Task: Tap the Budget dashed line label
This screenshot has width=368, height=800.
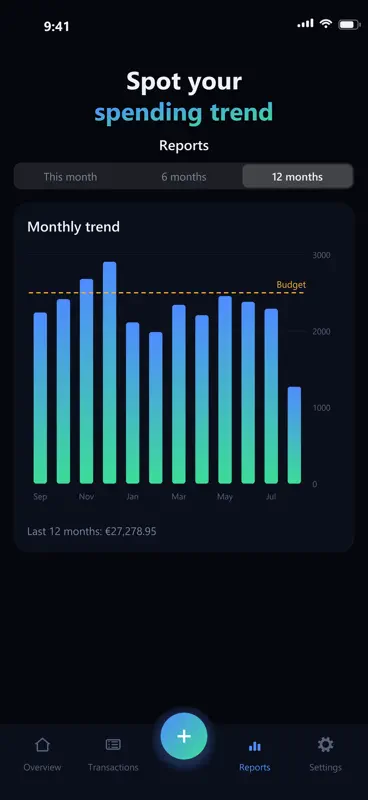Action: click(291, 285)
